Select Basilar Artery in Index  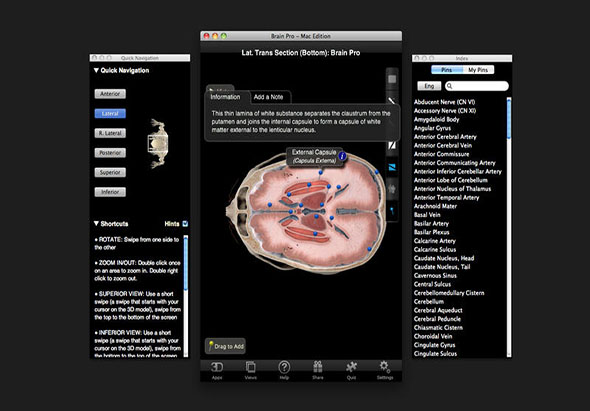pyautogui.click(x=431, y=223)
